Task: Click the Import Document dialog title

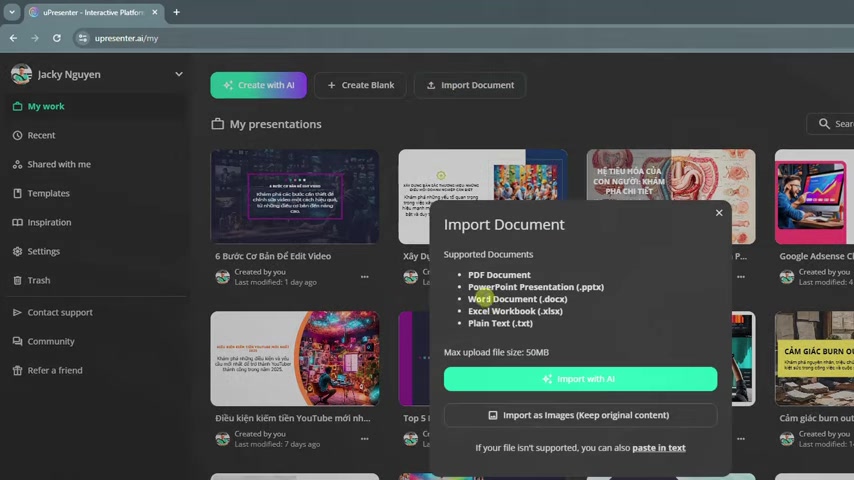Action: click(x=504, y=224)
